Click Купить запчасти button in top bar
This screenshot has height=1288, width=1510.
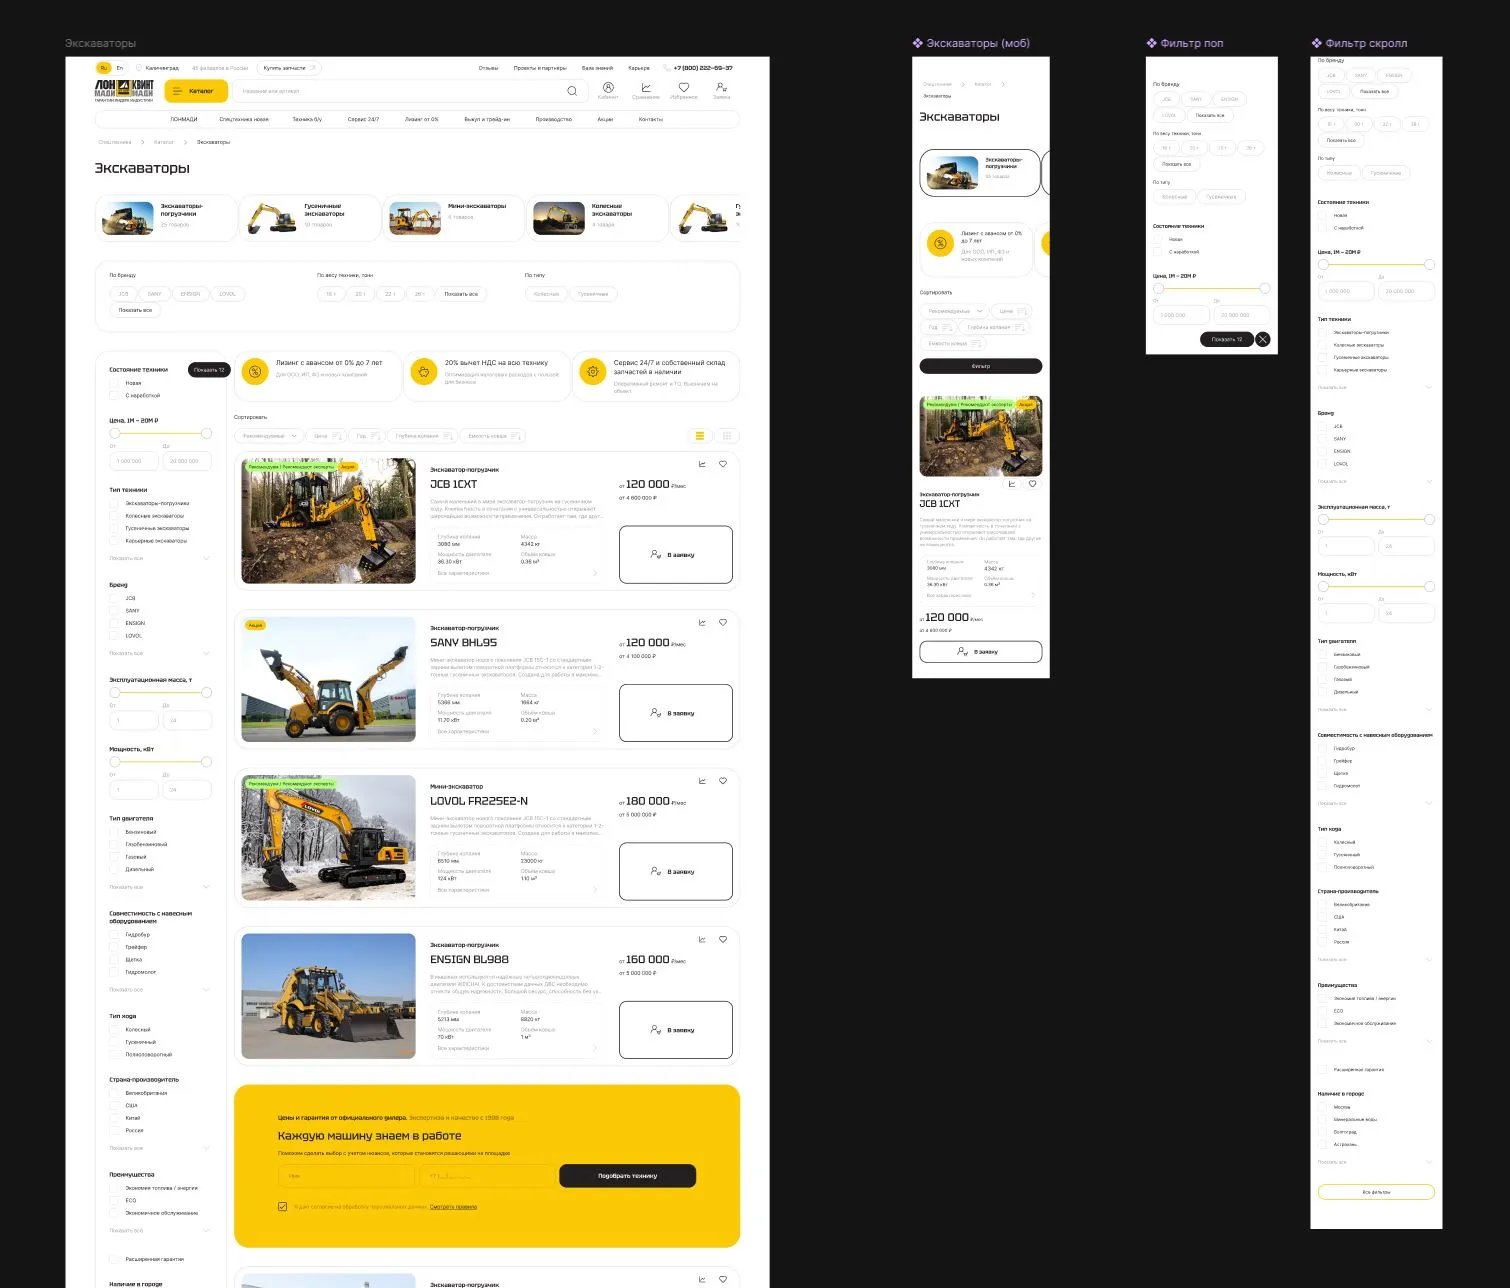click(x=290, y=68)
